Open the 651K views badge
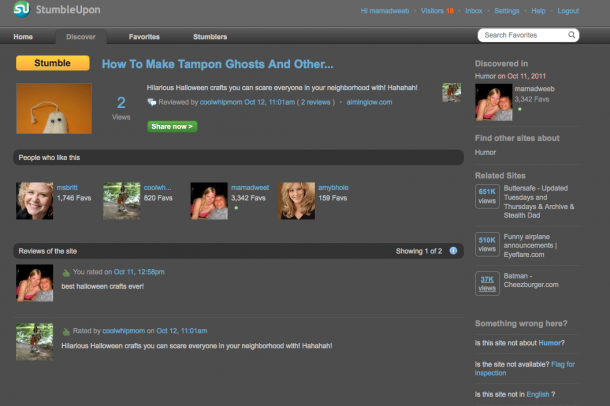This screenshot has width=610, height=406. pos(487,196)
